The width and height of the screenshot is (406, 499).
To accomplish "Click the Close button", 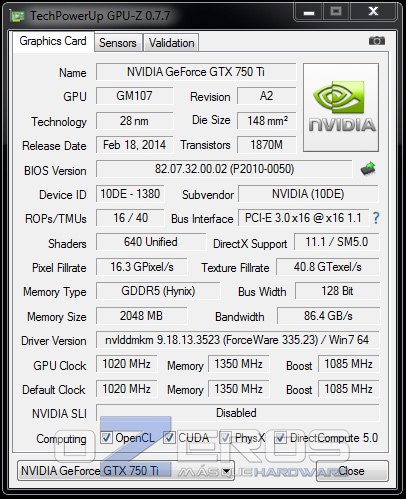I will coord(352,471).
